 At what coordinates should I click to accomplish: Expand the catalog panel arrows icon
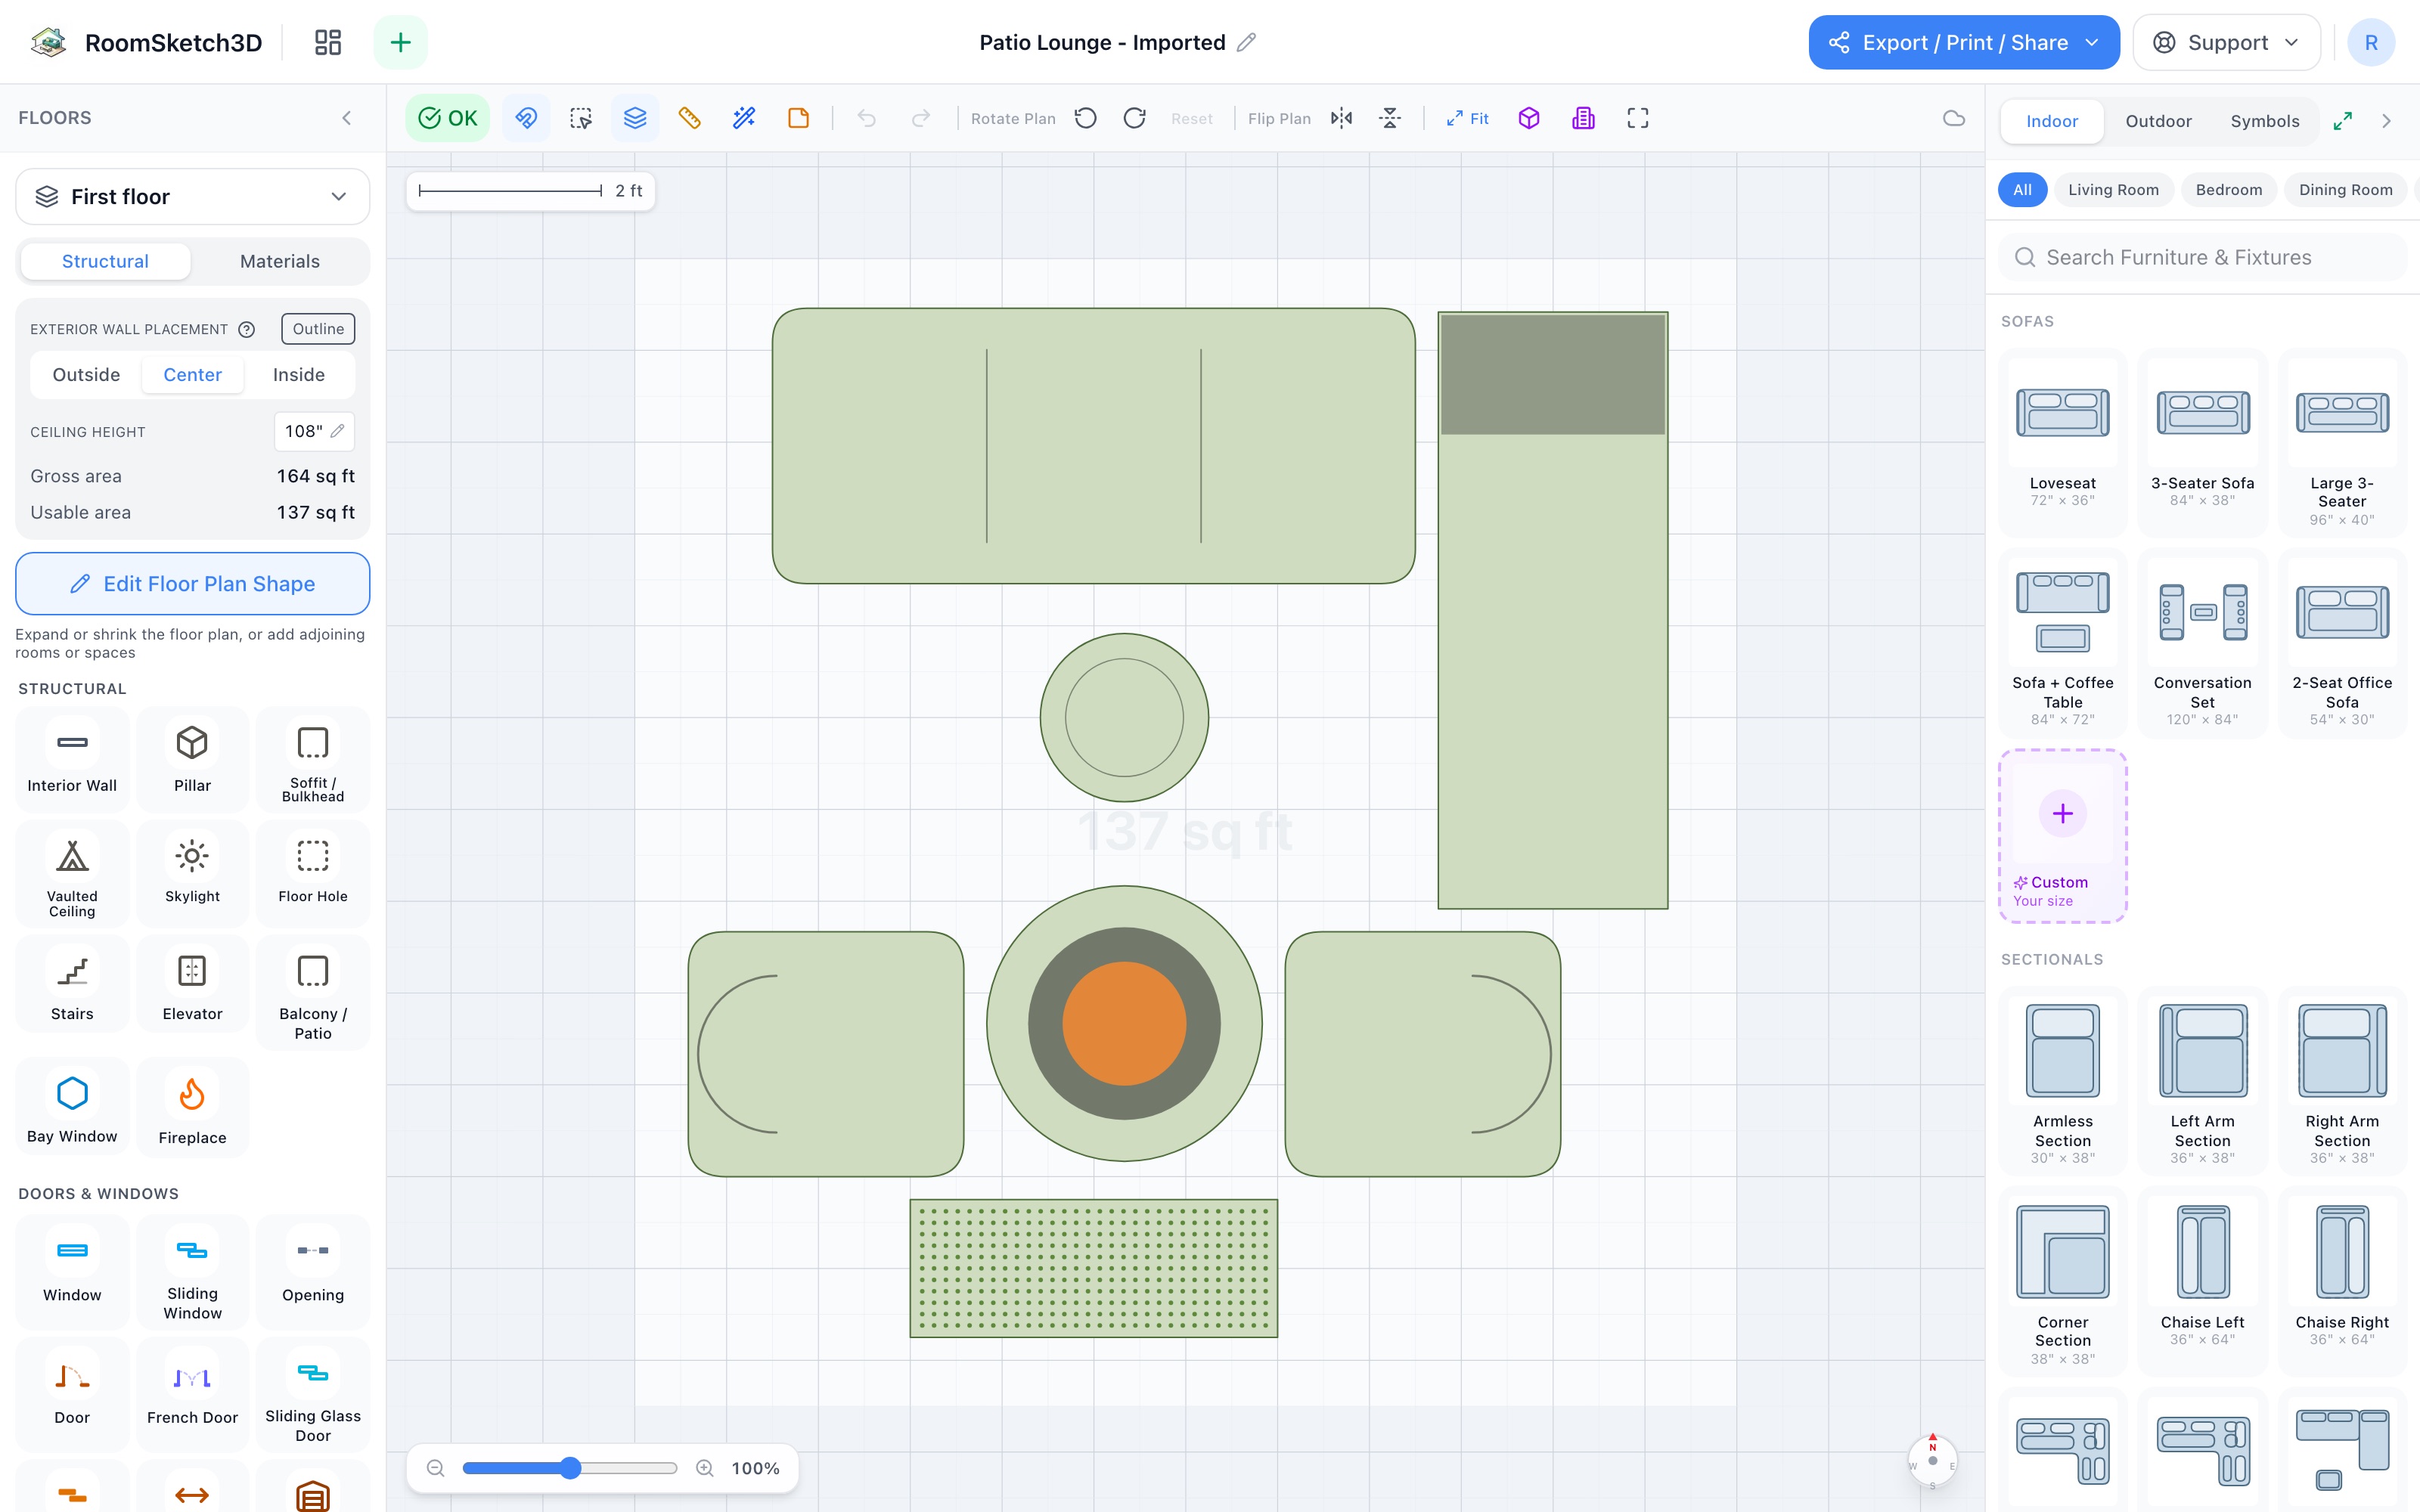[2342, 121]
